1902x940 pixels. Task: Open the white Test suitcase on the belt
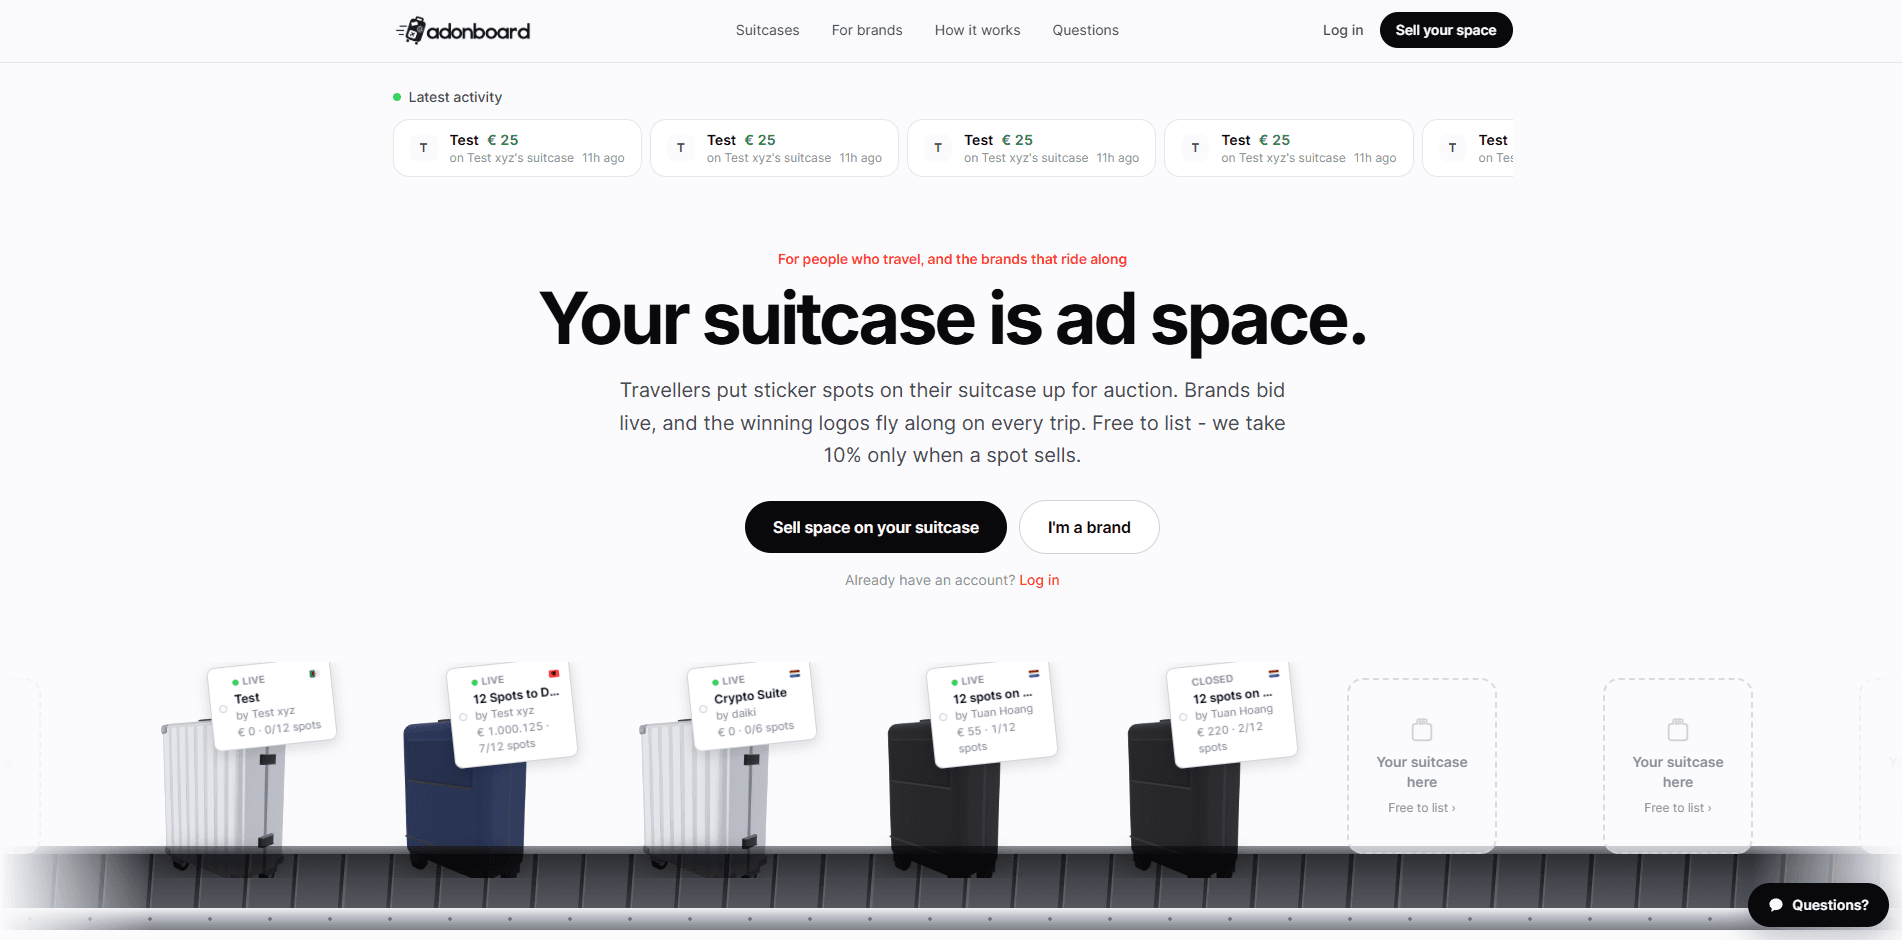[225, 800]
